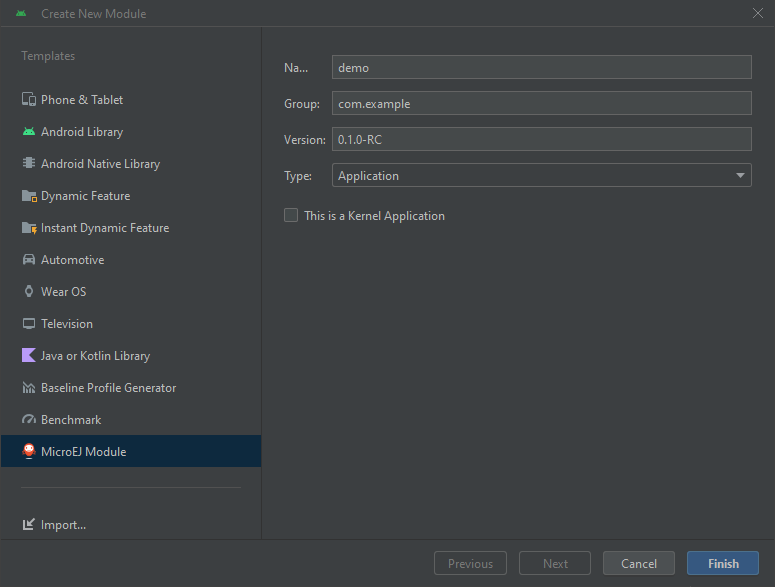Focus the Version field showing 0.1.0-RC
The height and width of the screenshot is (587, 775).
(541, 139)
